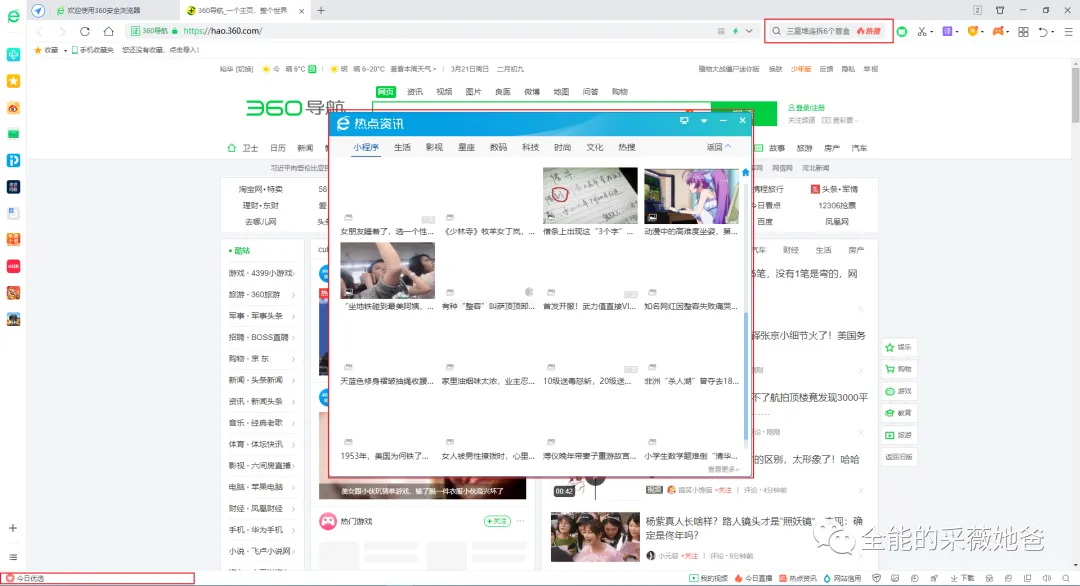Switch to the 科技 tab in hot news popup
The width and height of the screenshot is (1080, 586).
530,147
